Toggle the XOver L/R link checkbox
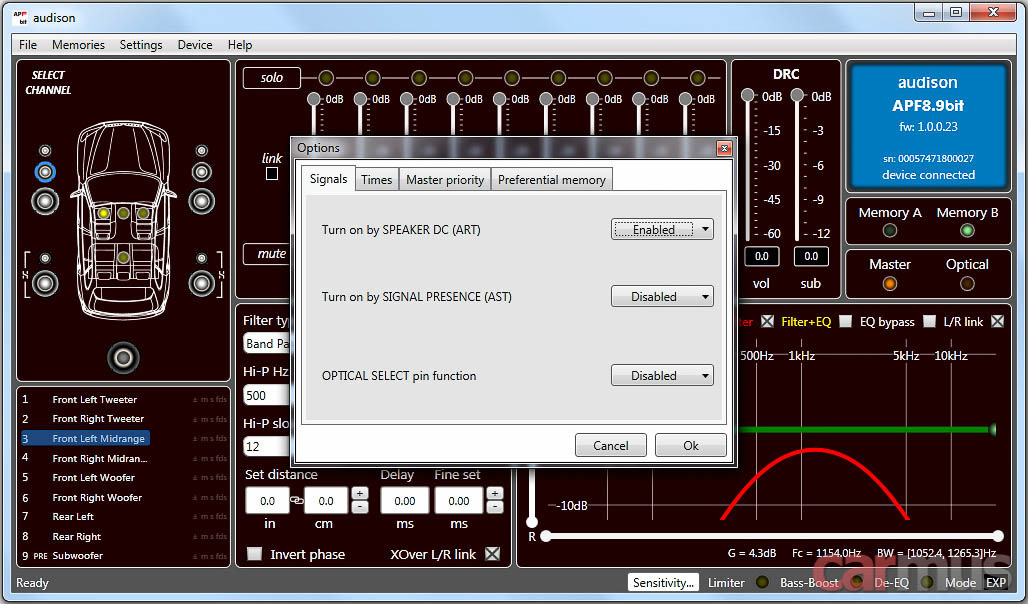 [x=492, y=554]
